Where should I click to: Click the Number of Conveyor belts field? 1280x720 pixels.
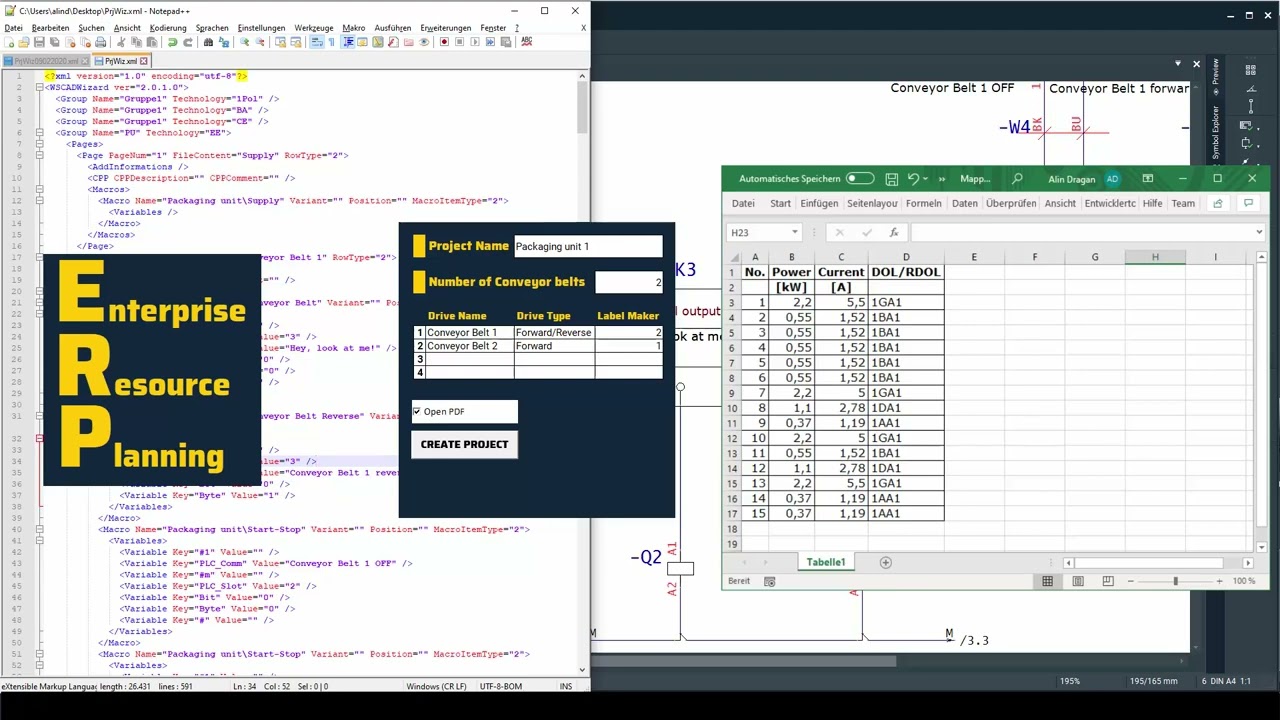(x=629, y=282)
